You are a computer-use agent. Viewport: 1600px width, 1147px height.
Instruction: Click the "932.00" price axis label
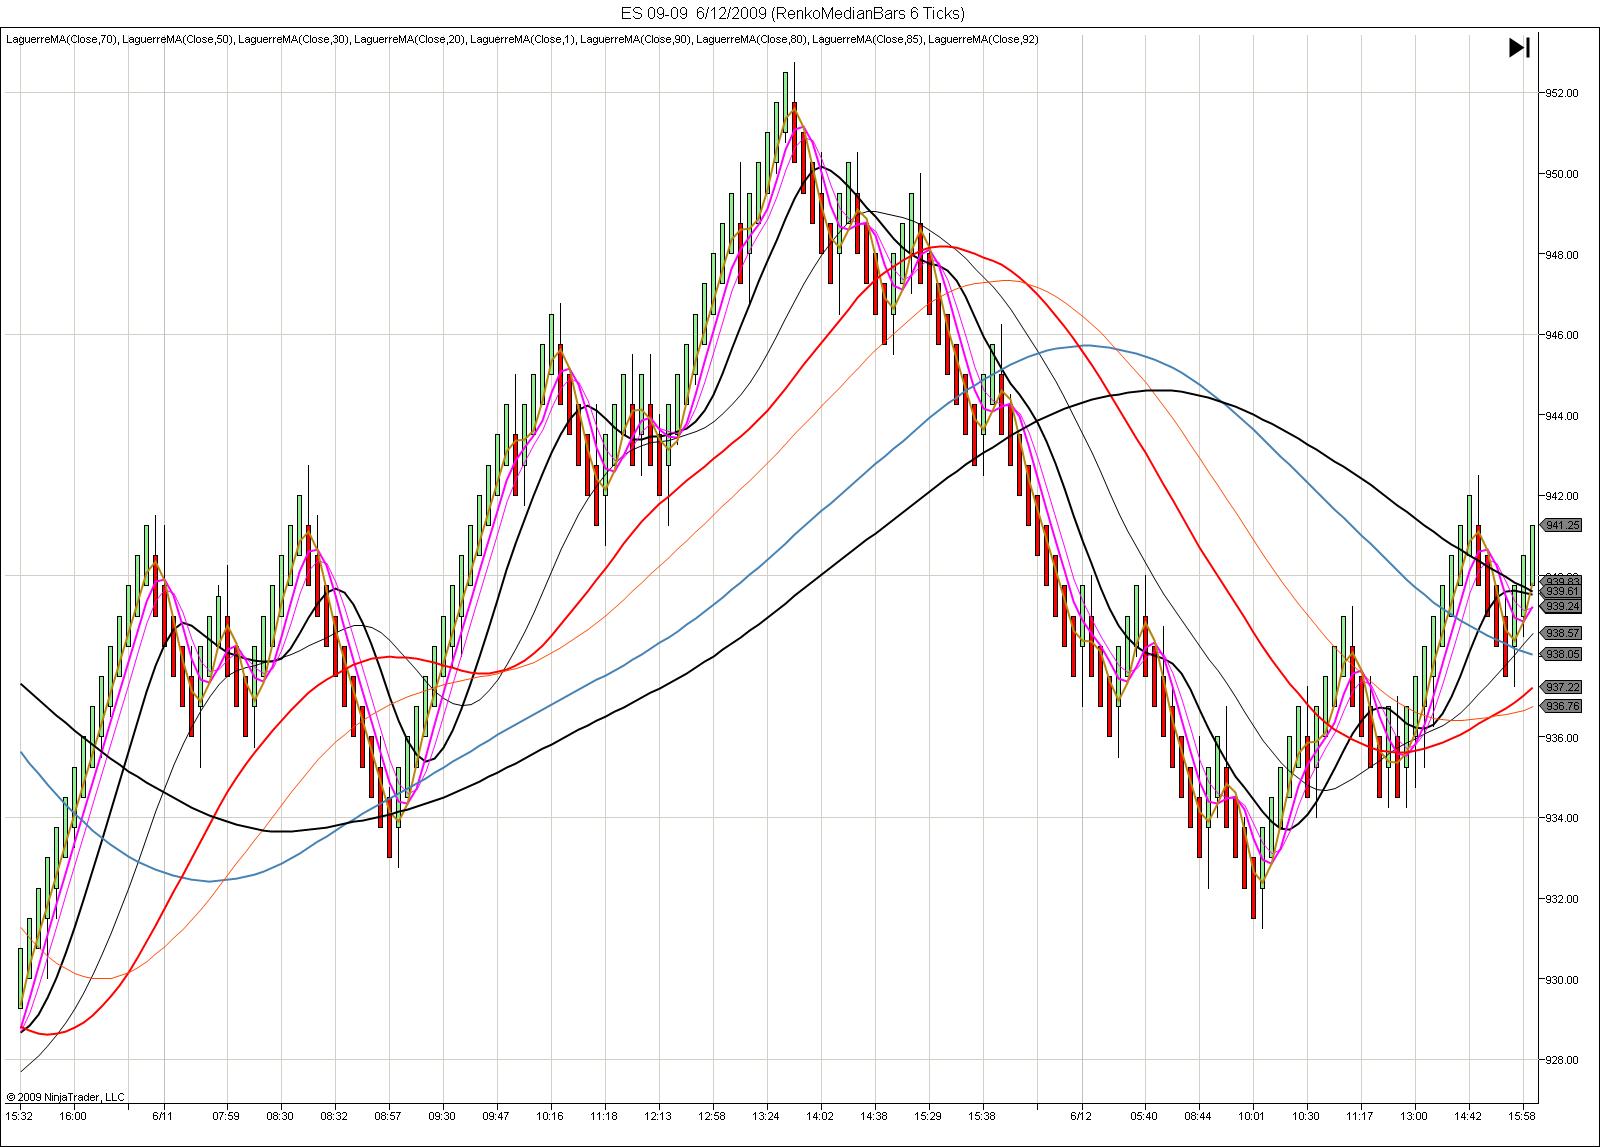click(x=1563, y=899)
